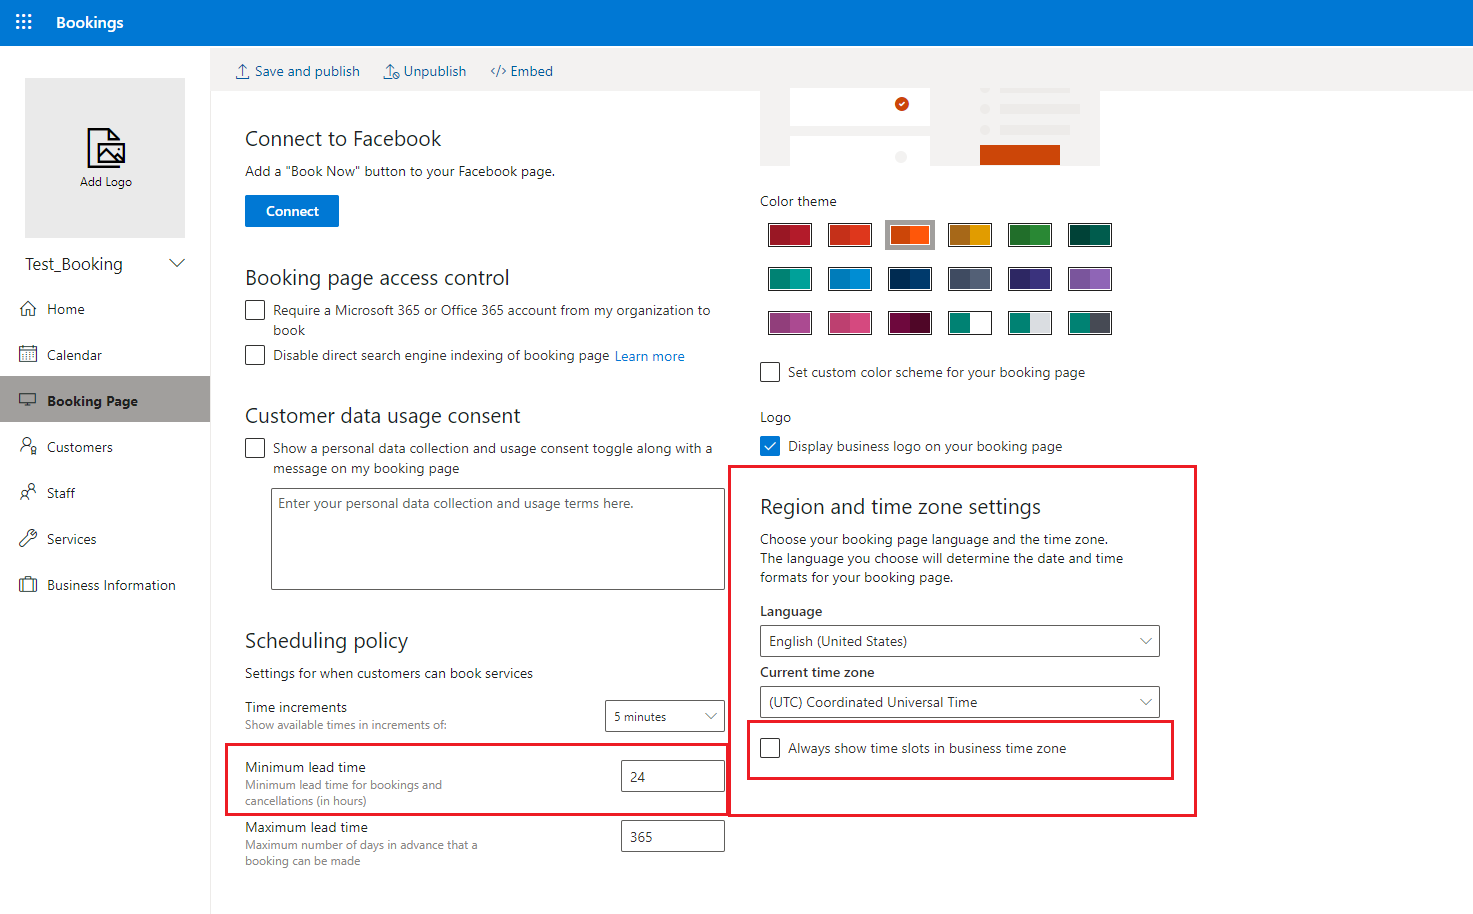The width and height of the screenshot is (1473, 914).
Task: Click the personal data usage terms text box
Action: [498, 539]
